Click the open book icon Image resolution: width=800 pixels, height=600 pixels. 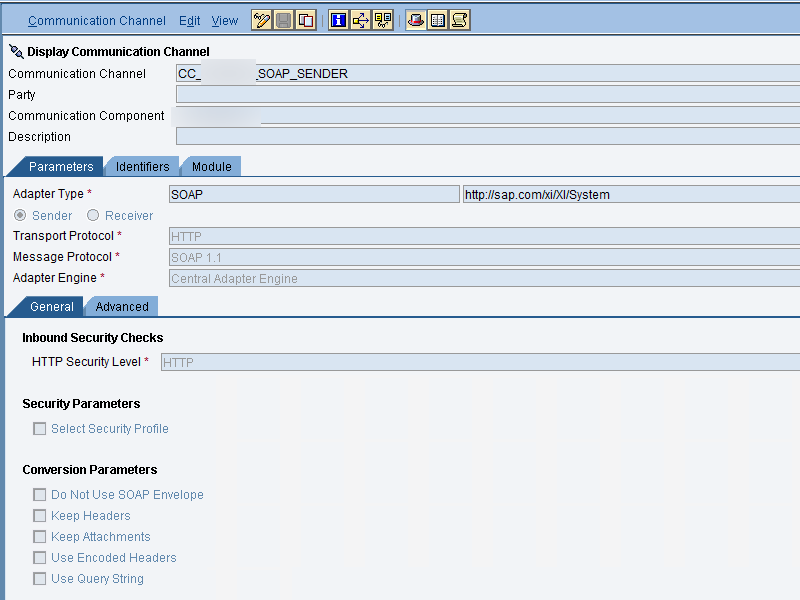click(x=438, y=20)
